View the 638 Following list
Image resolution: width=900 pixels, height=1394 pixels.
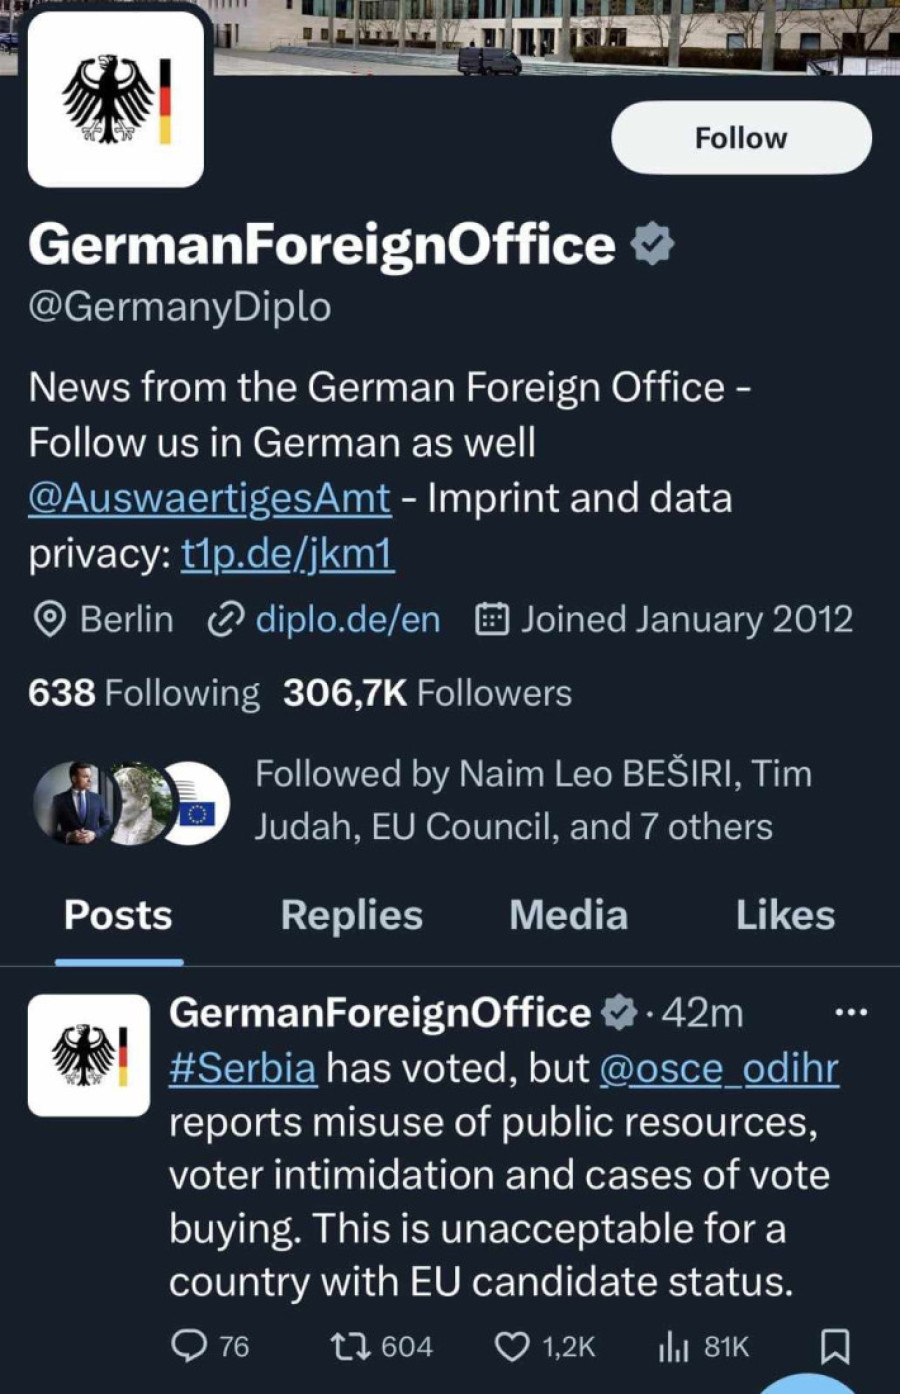click(143, 693)
